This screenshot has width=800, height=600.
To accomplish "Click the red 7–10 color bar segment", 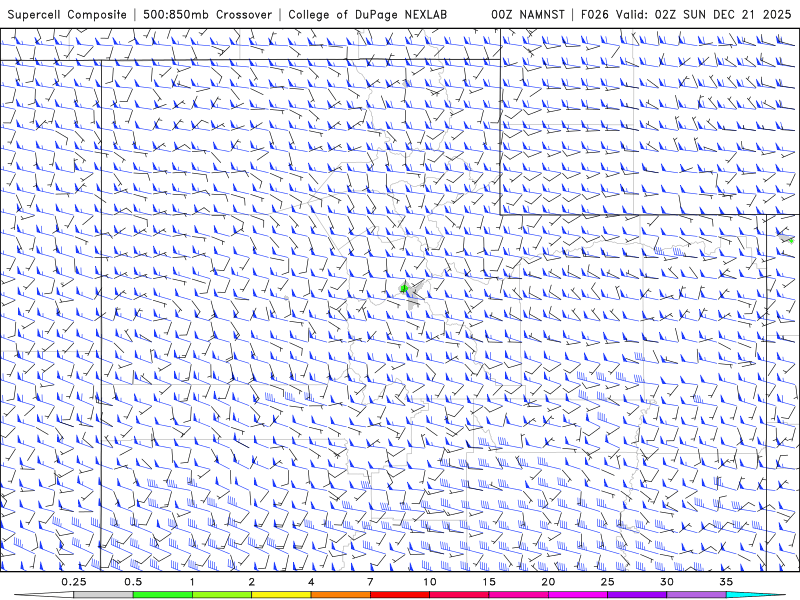I will (399, 595).
